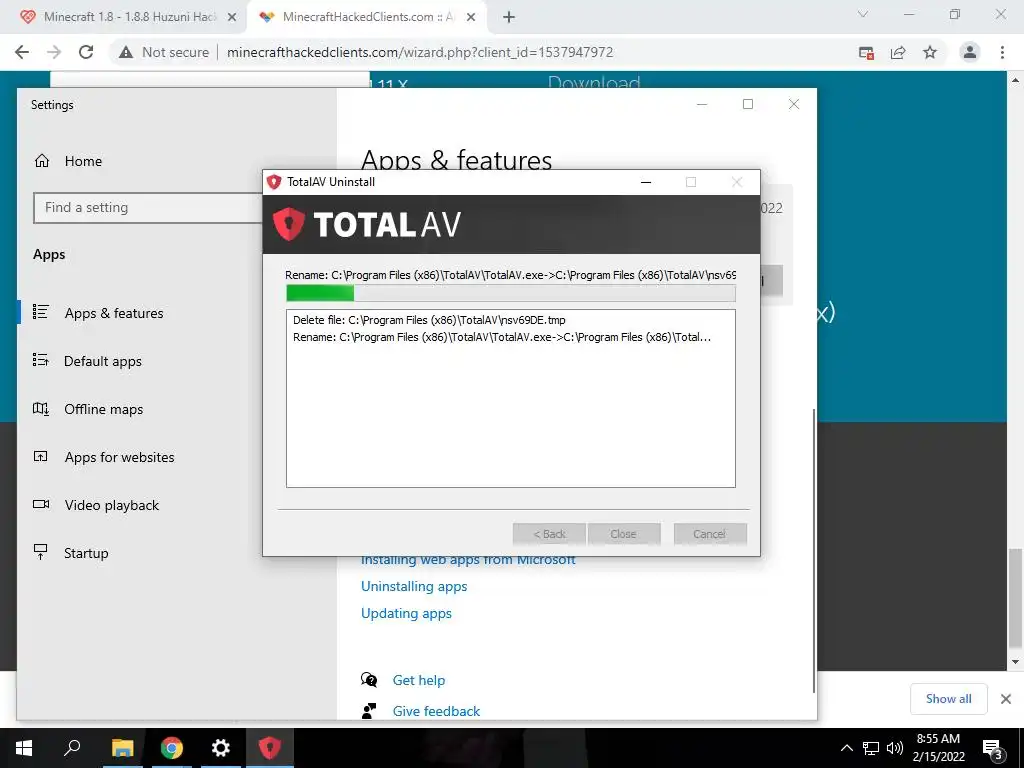1024x768 pixels.
Task: Select the 'Delete file: nsv69DE.tmp' log line
Action: pyautogui.click(x=429, y=320)
